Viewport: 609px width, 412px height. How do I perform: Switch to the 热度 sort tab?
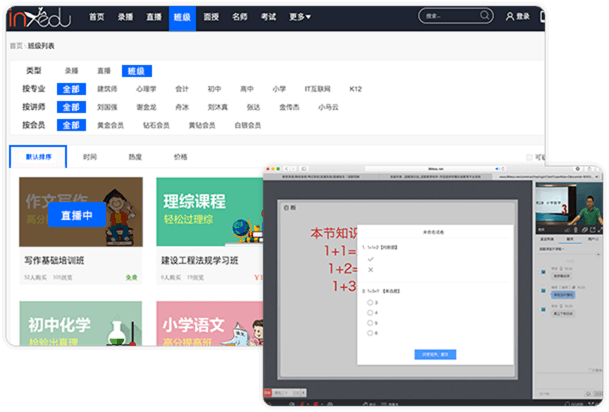click(x=135, y=157)
